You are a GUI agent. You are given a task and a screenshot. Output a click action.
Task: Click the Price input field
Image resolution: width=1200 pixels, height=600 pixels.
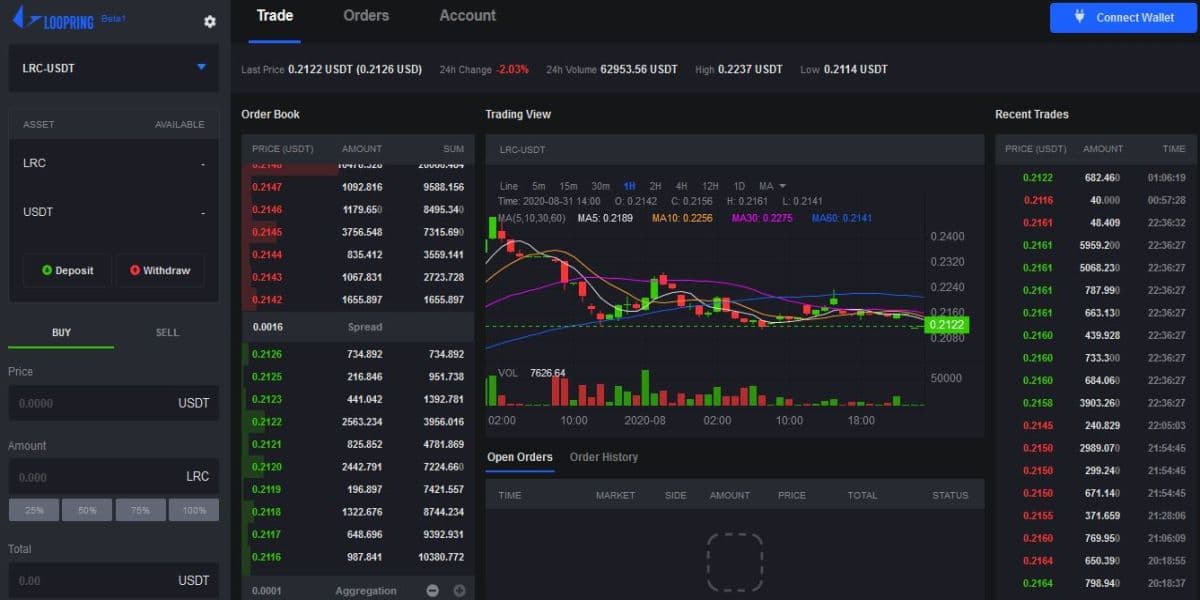pyautogui.click(x=90, y=403)
